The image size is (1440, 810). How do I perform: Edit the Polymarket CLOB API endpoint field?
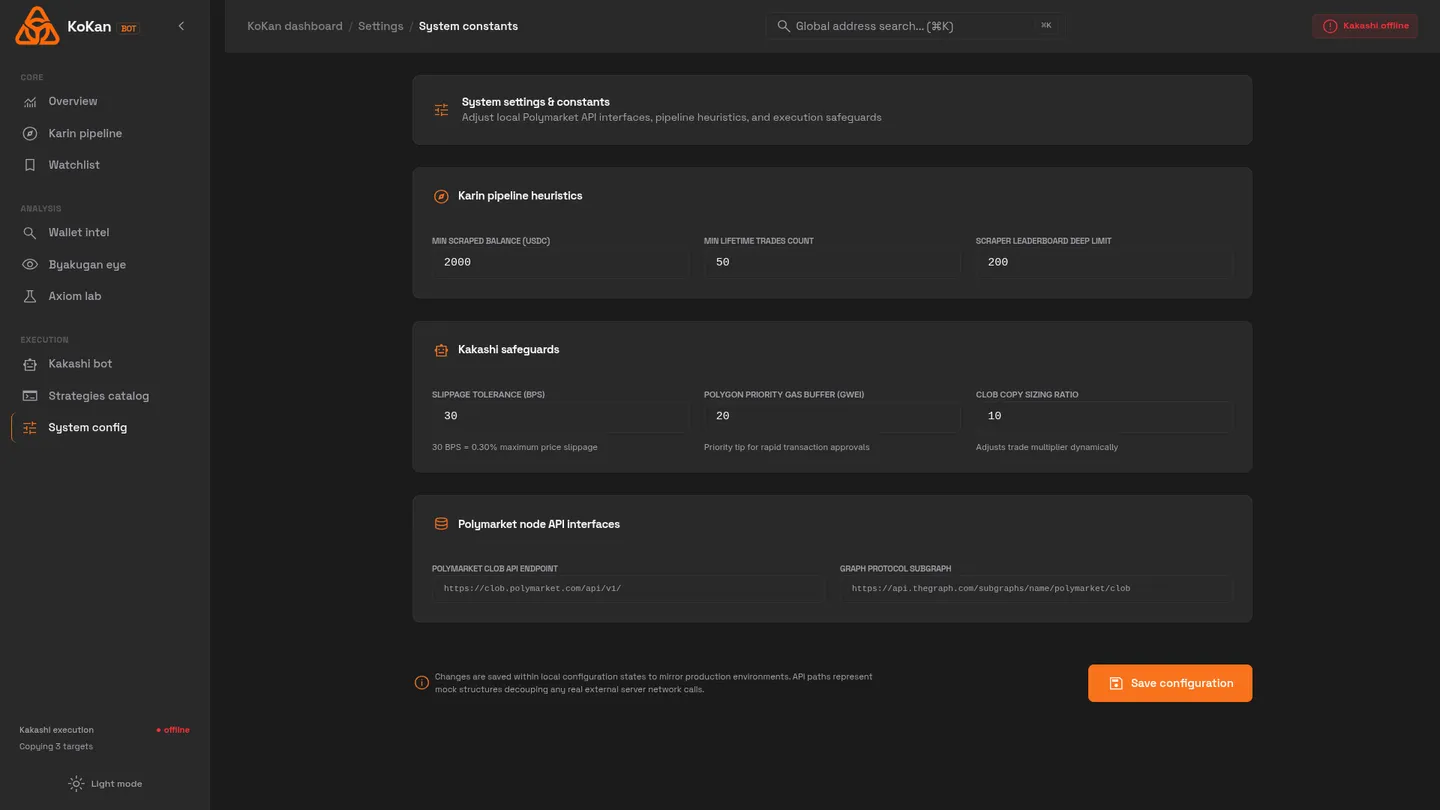(x=628, y=589)
